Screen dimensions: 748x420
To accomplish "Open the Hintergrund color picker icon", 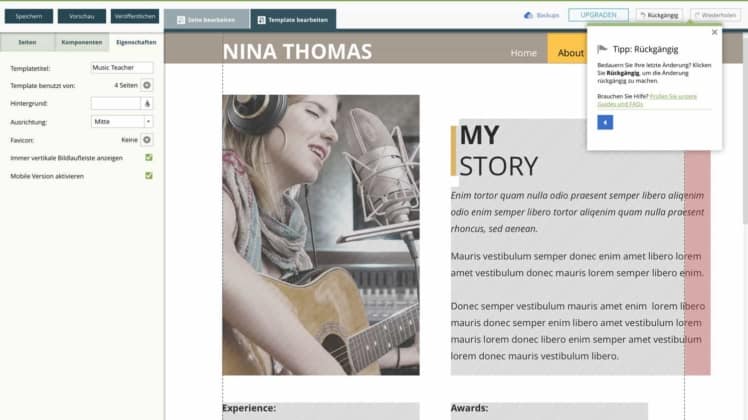I will click(147, 104).
